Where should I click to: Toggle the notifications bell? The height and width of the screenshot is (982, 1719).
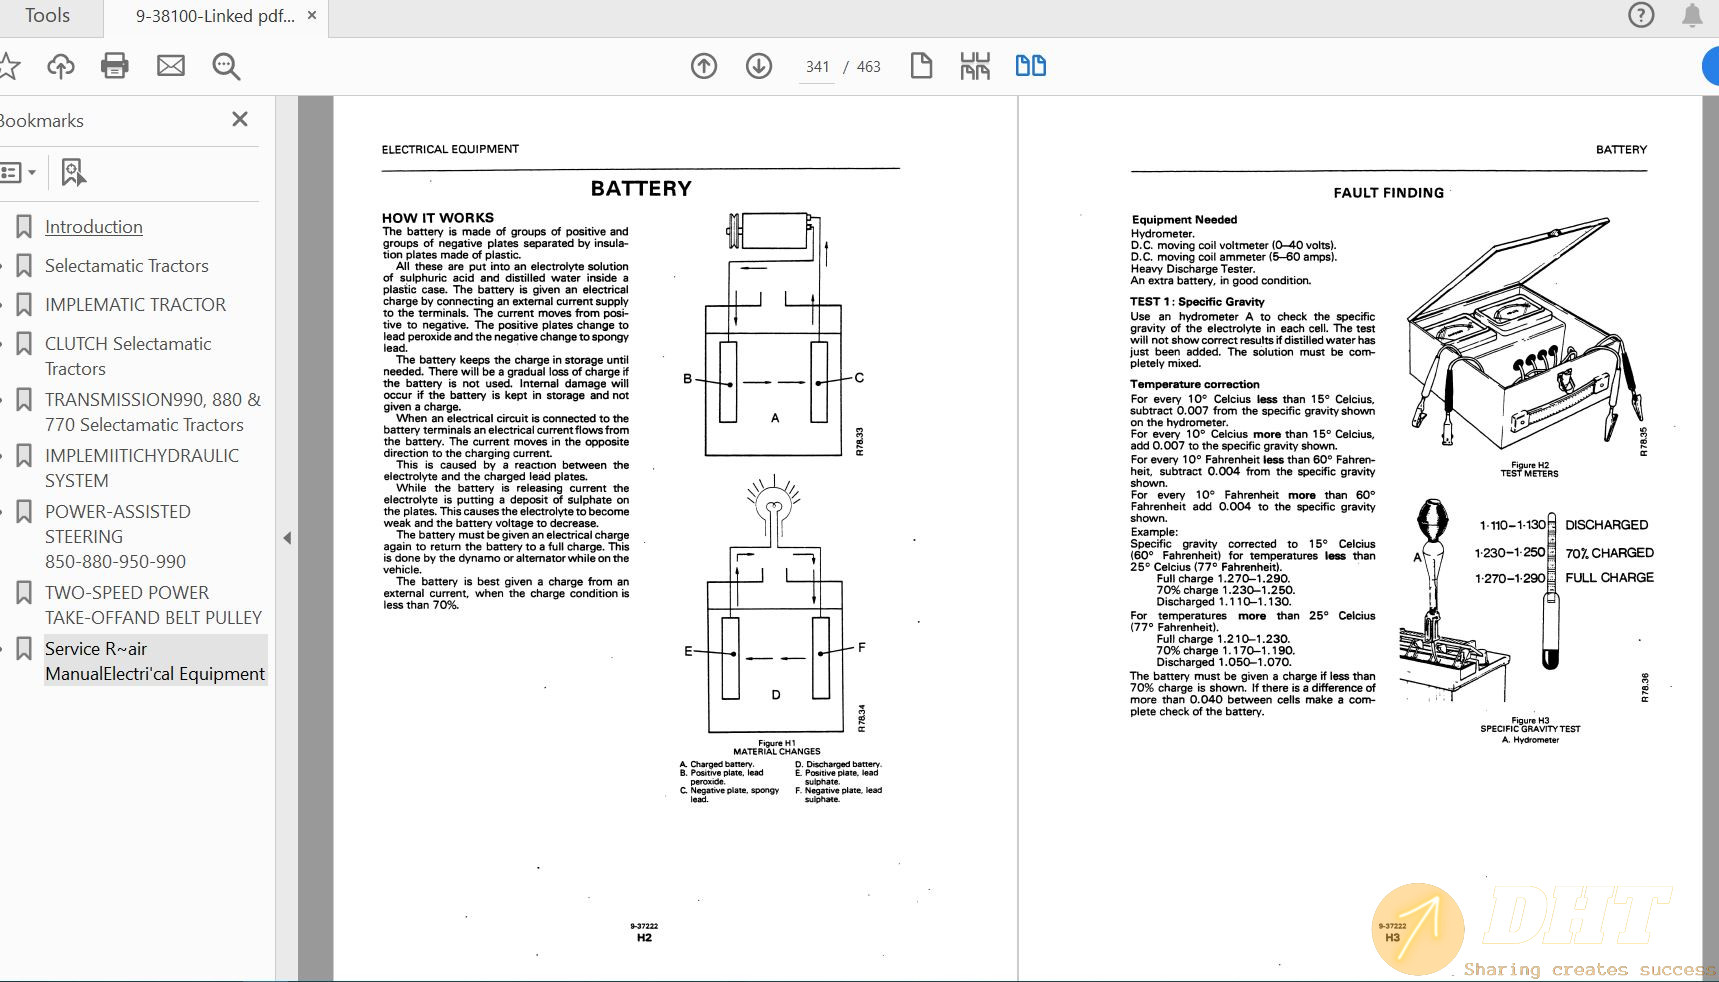(x=1693, y=16)
